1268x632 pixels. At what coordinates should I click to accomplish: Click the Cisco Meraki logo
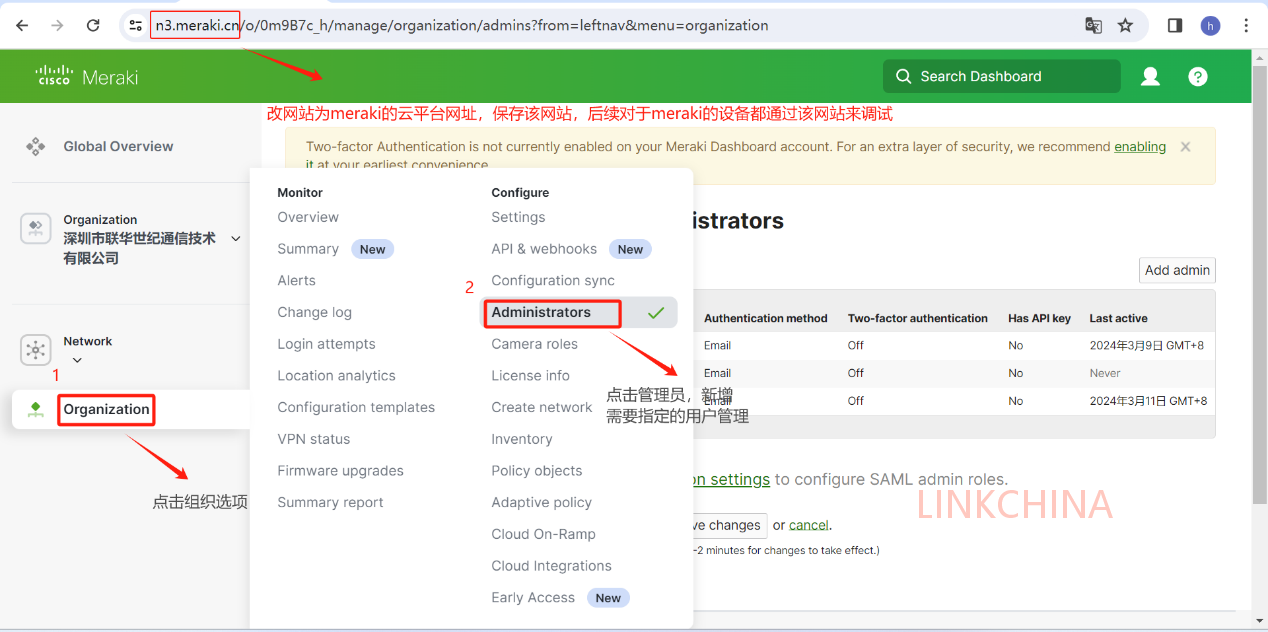(86, 76)
